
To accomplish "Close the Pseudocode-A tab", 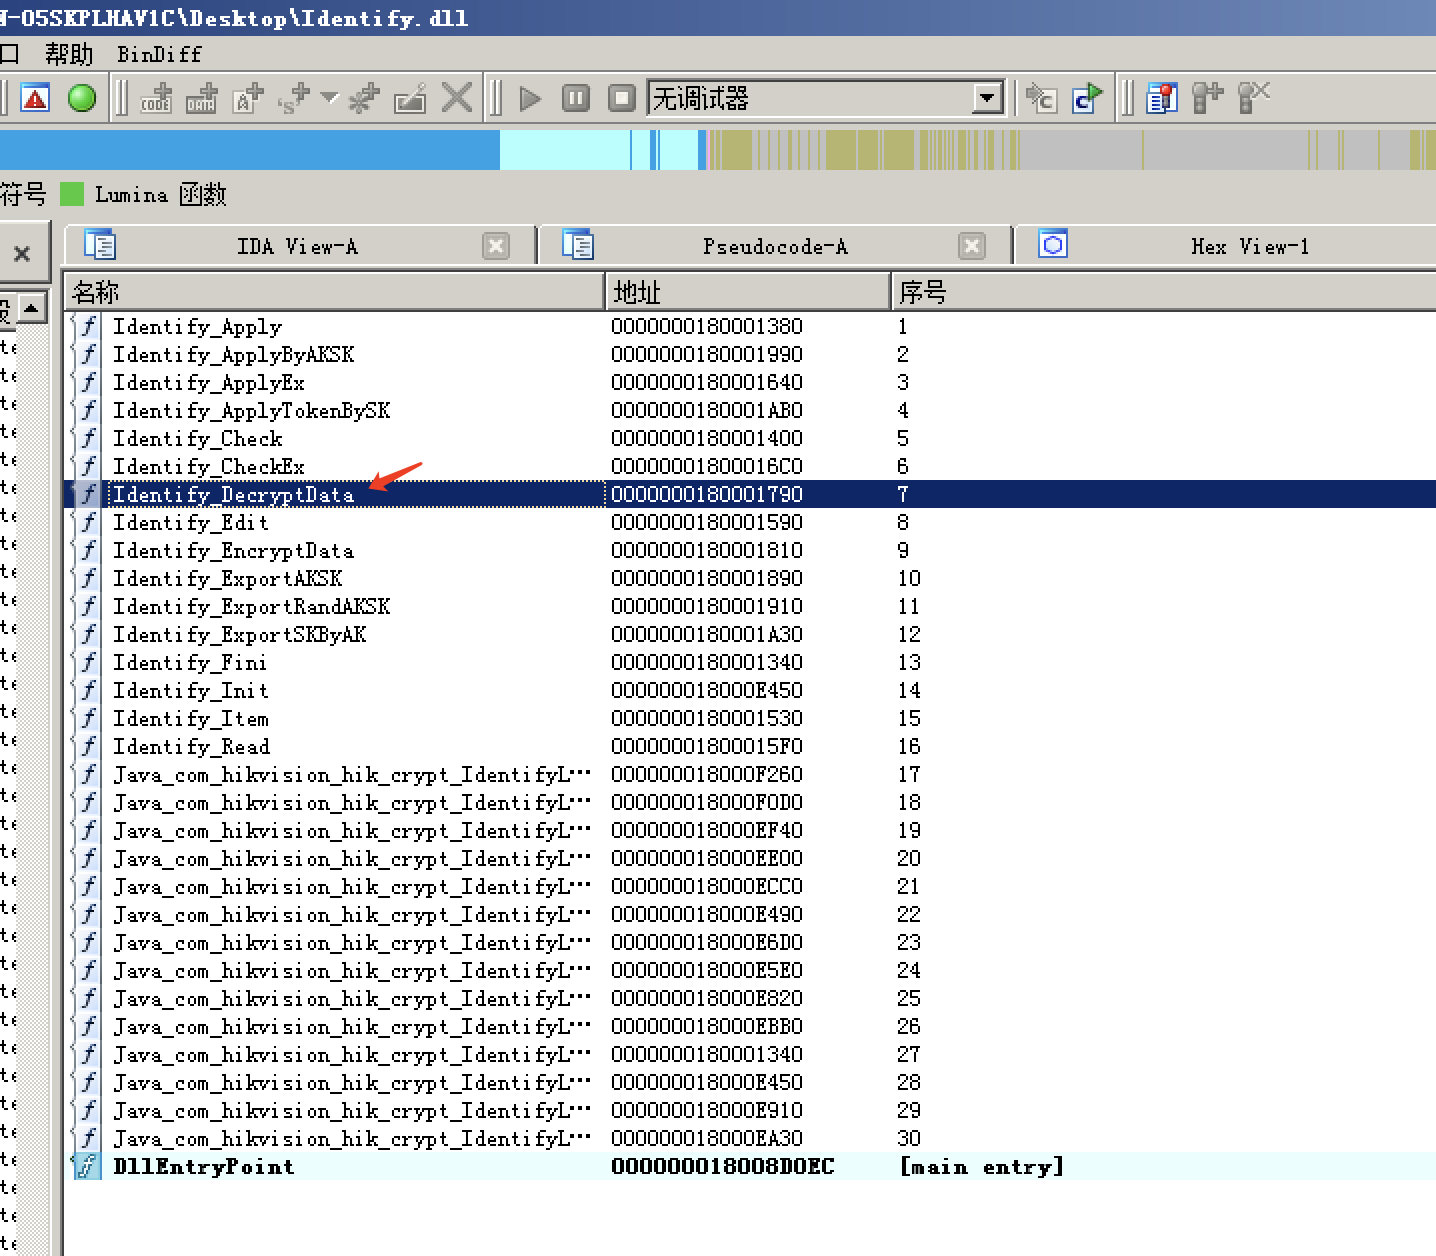I will point(971,246).
